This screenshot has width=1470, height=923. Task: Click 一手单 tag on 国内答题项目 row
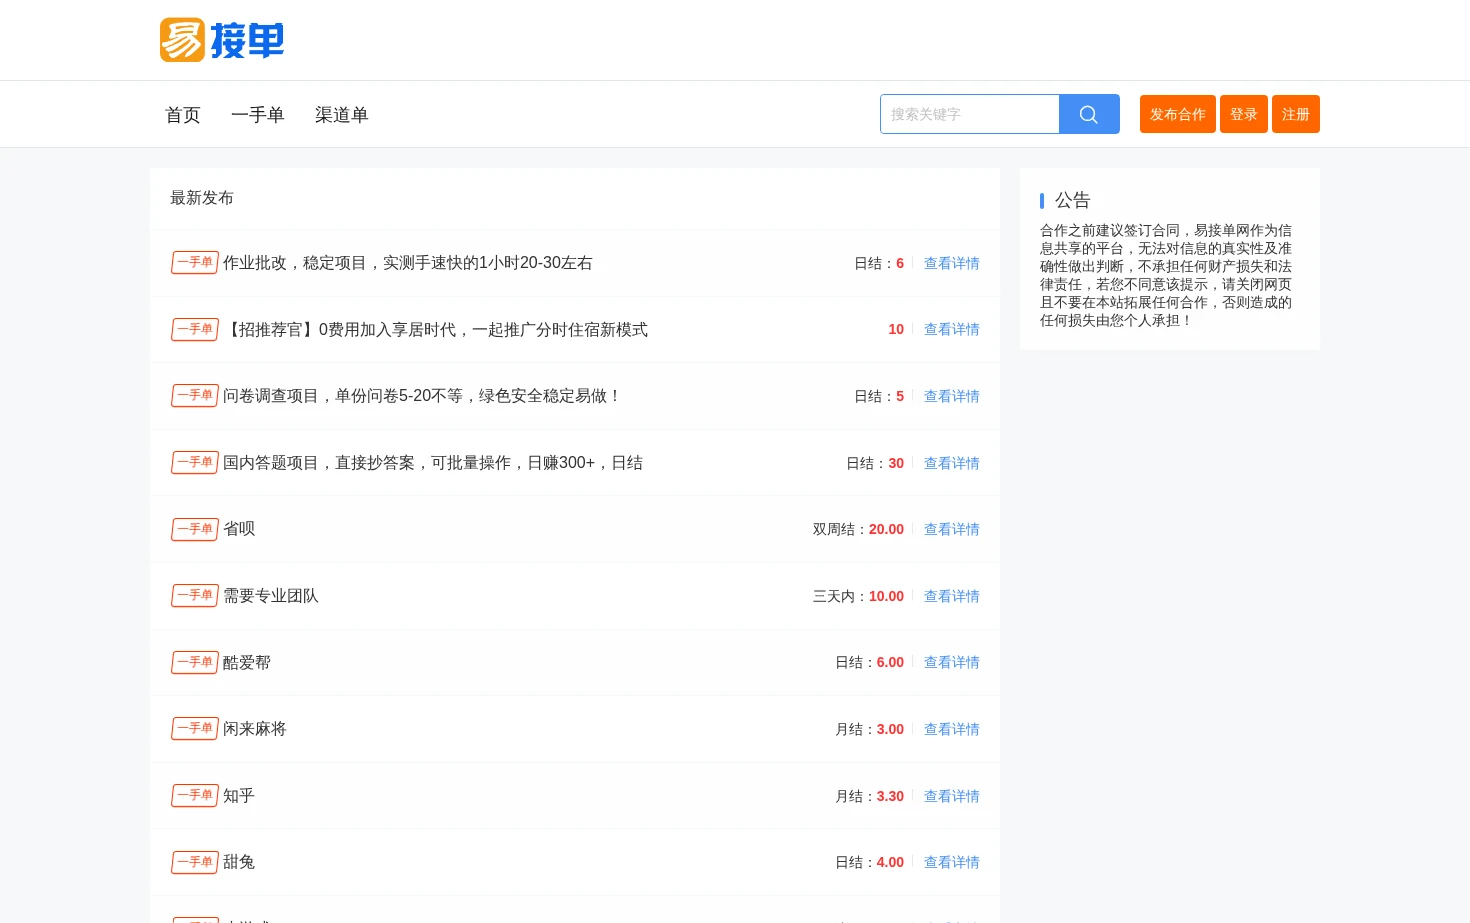coord(195,462)
